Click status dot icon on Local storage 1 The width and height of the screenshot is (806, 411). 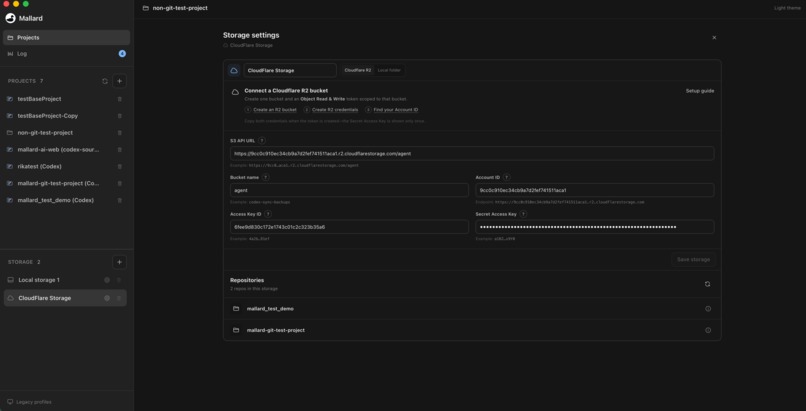pyautogui.click(x=107, y=280)
